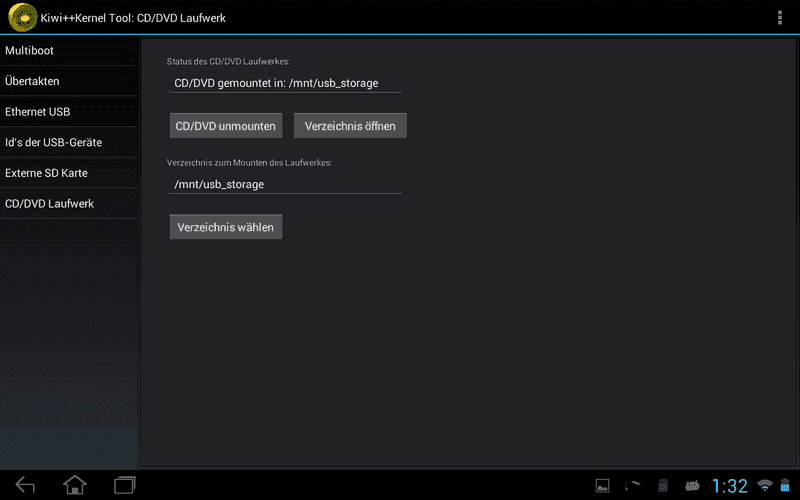Tap the Verzeichnis zum Mounten des Laufwerkes label
800x500 pixels.
(249, 163)
